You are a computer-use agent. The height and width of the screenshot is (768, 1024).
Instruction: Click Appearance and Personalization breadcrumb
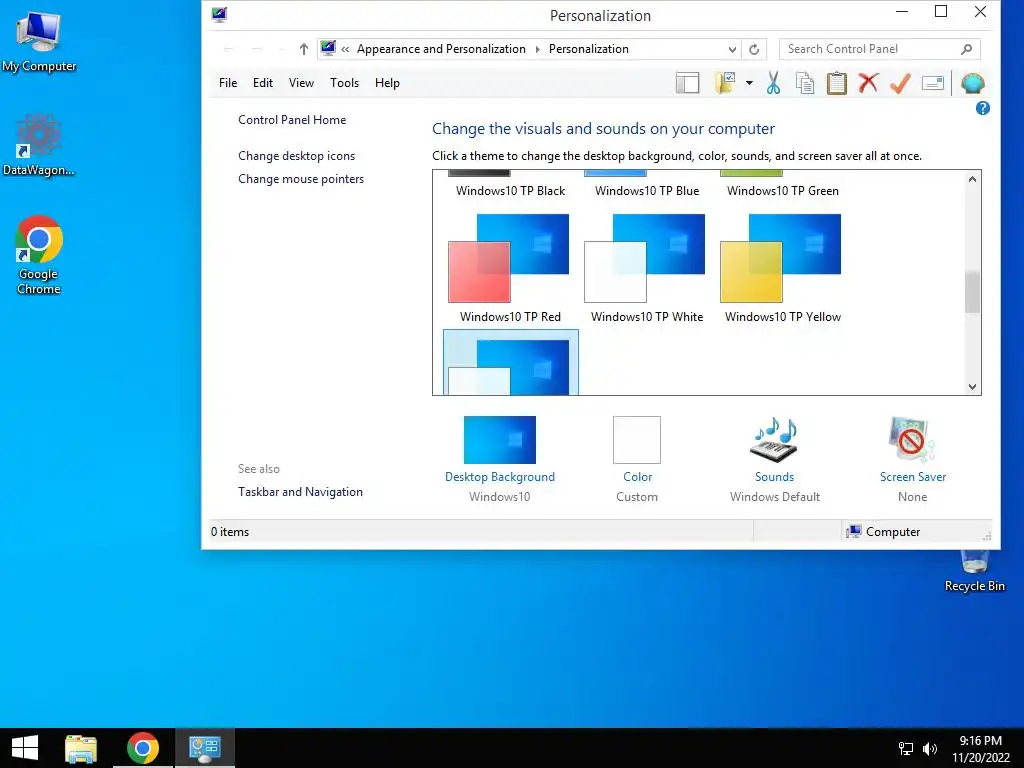(441, 49)
